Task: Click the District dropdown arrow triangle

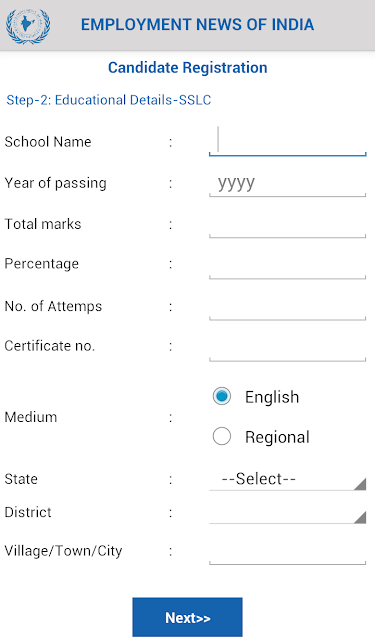Action: point(360,517)
